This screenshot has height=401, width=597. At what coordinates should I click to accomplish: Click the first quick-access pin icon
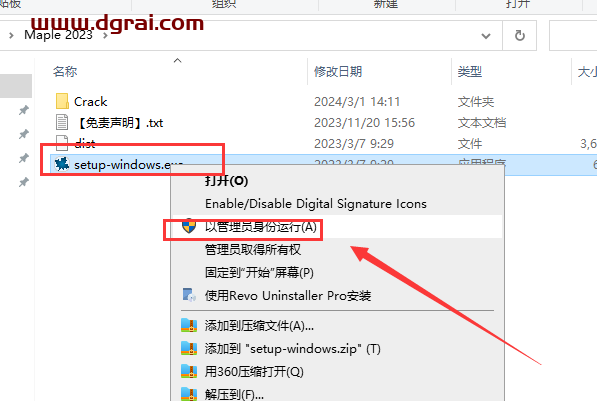point(24,110)
